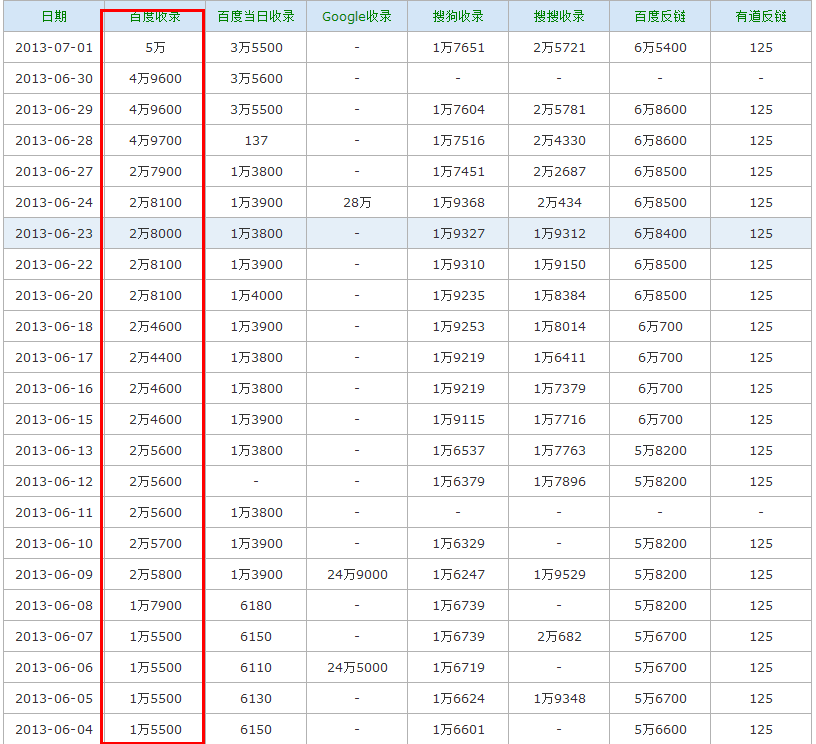Click the date 2013-06-28
Screen dimensions: 816x744
coord(54,140)
